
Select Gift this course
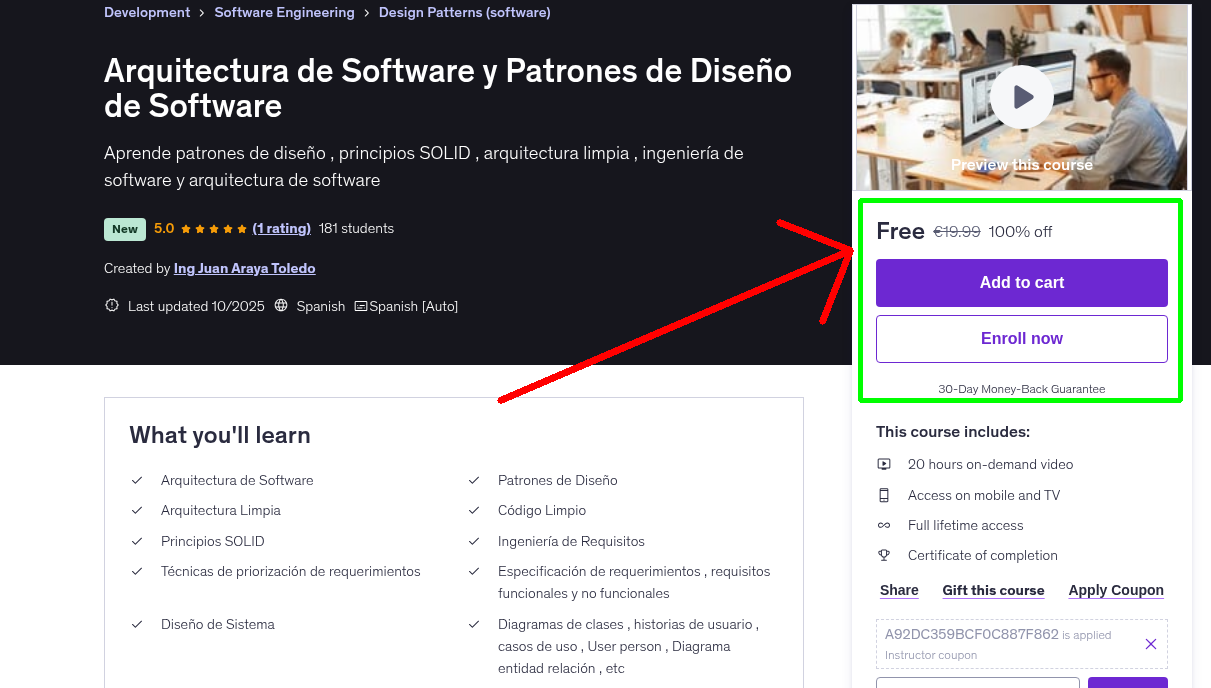coord(993,590)
